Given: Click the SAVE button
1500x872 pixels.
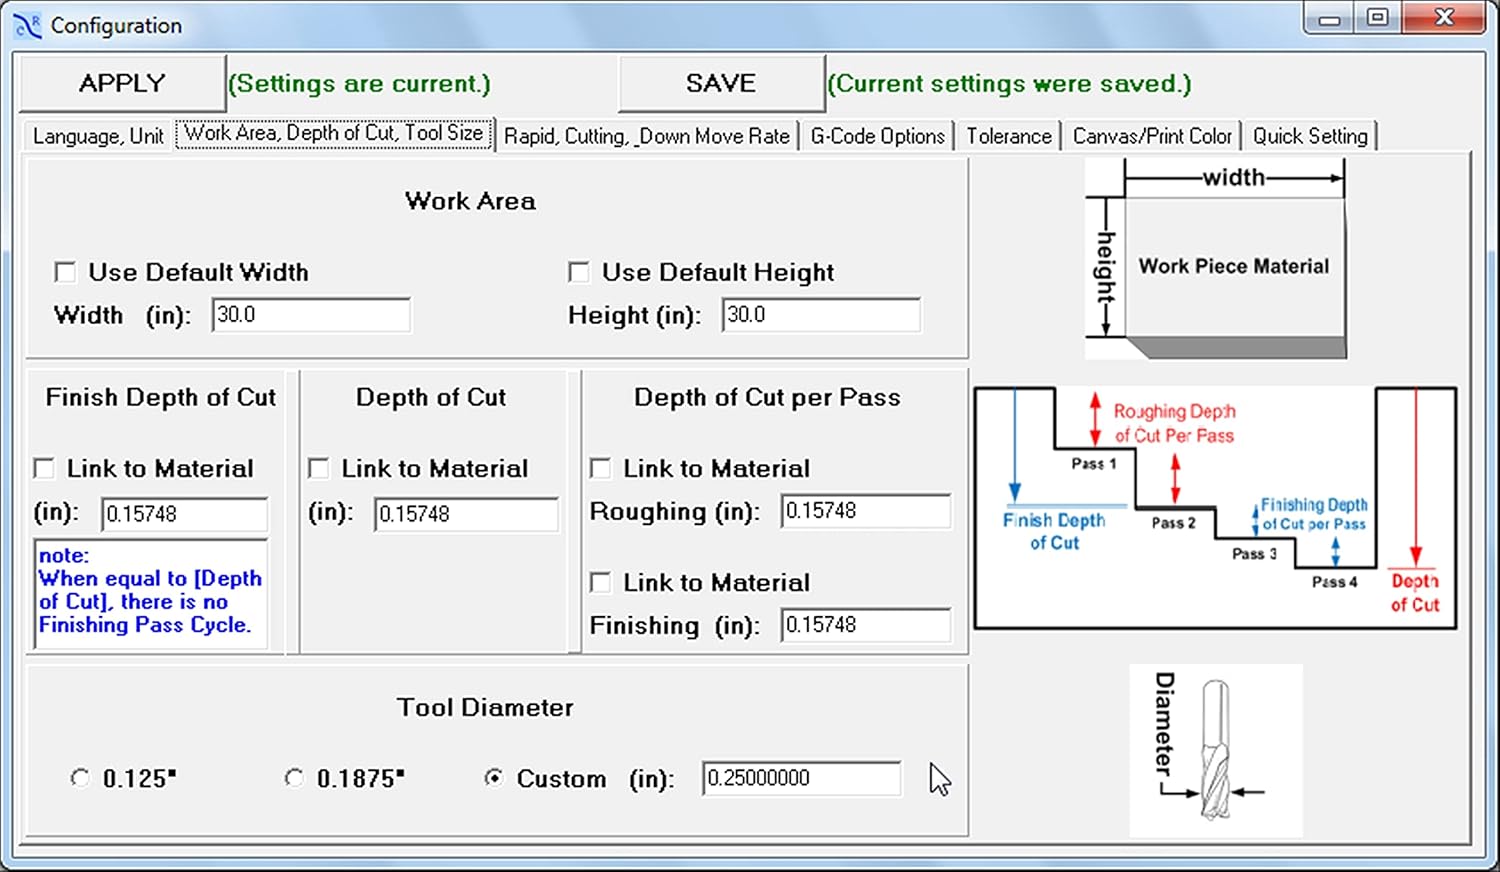Looking at the screenshot, I should point(721,83).
